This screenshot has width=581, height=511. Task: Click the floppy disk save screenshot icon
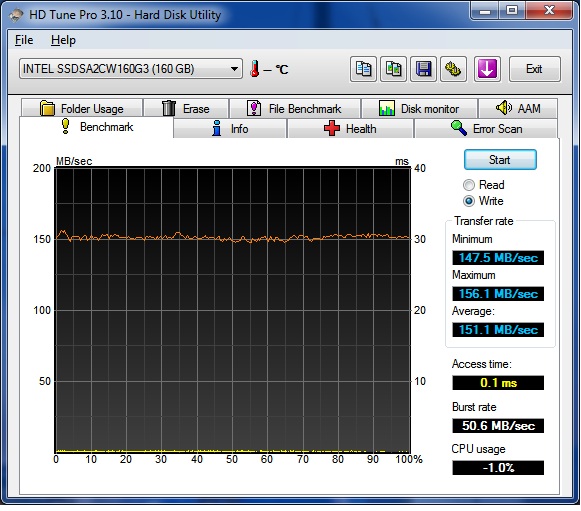(423, 69)
